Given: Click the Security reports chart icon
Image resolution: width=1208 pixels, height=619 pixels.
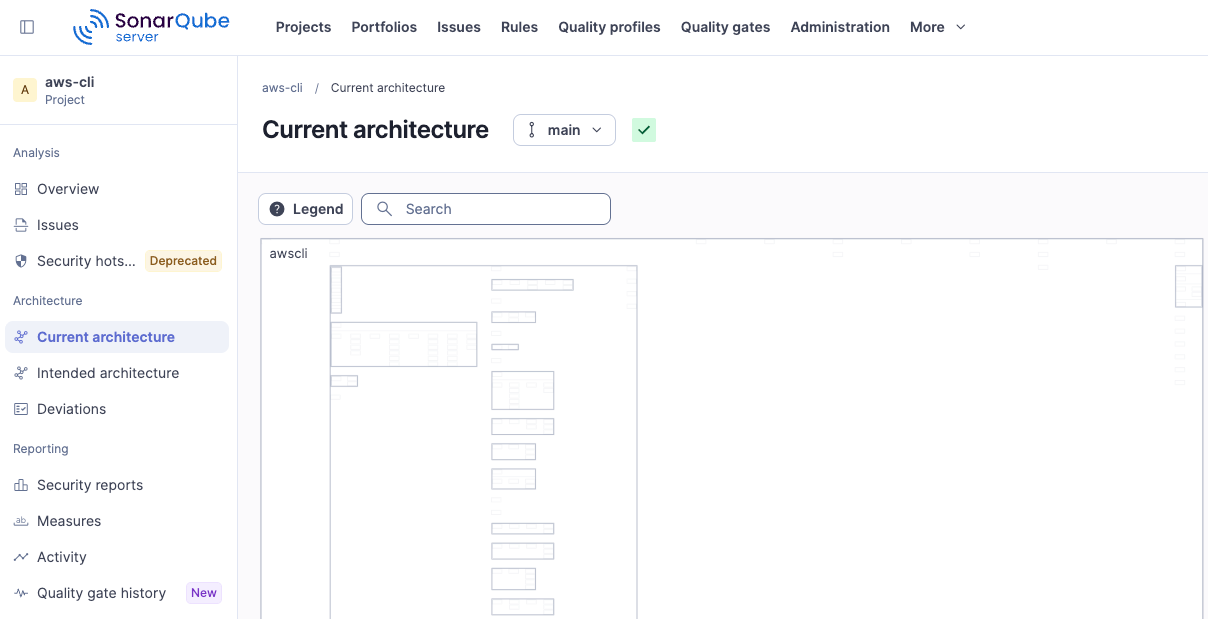Looking at the screenshot, I should coord(21,485).
